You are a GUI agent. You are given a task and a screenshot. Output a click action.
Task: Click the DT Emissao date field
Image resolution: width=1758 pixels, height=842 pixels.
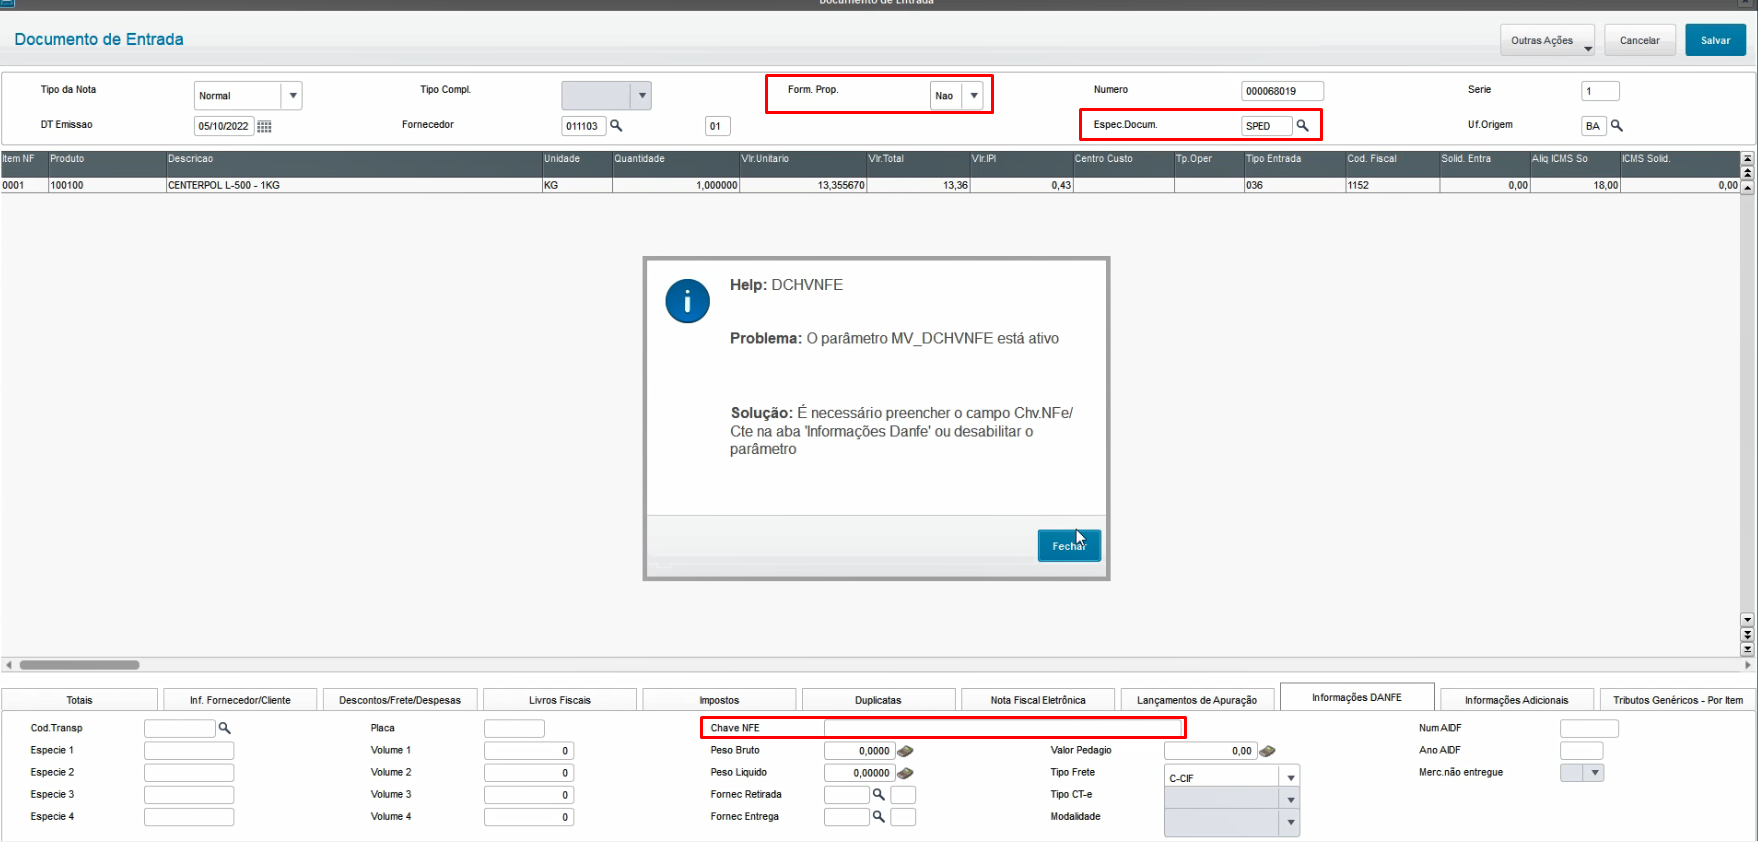click(224, 126)
